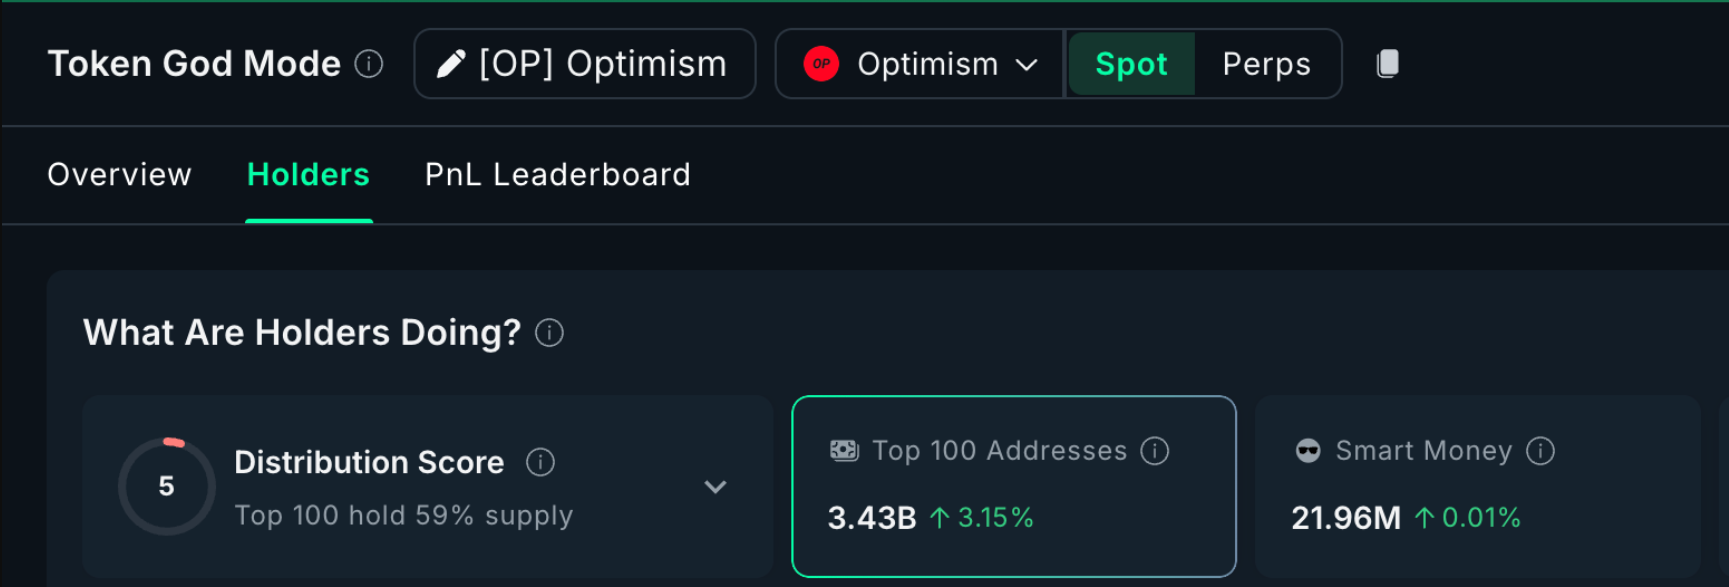Click the red Optimism OP logo
Image resolution: width=1729 pixels, height=587 pixels.
point(821,64)
